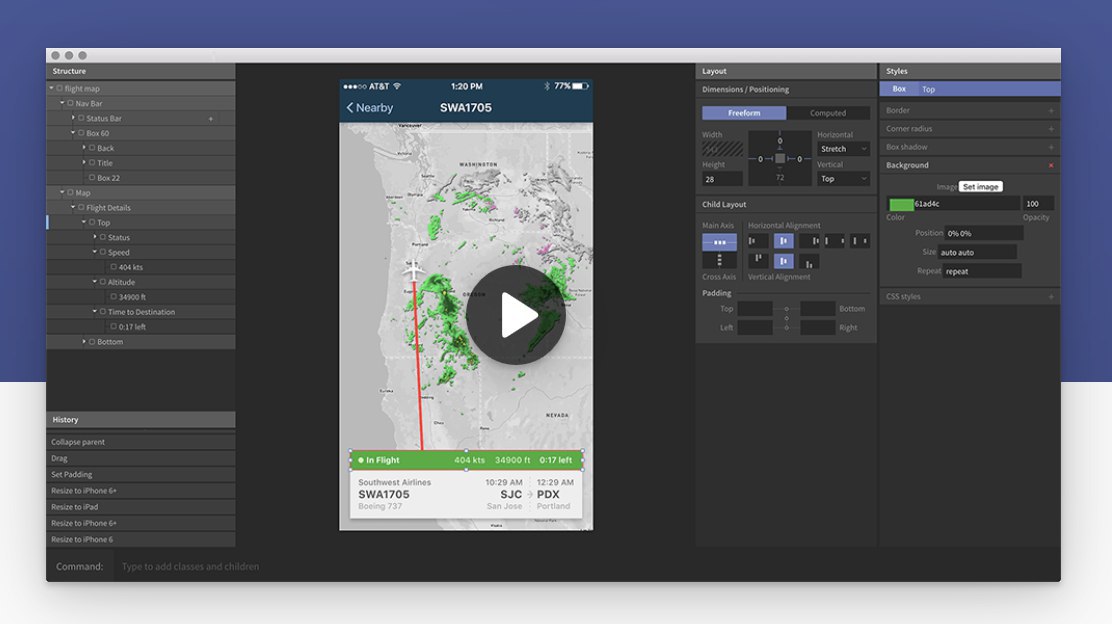
Task: Choose space-between horizontal alignment icon
Action: tap(835, 241)
